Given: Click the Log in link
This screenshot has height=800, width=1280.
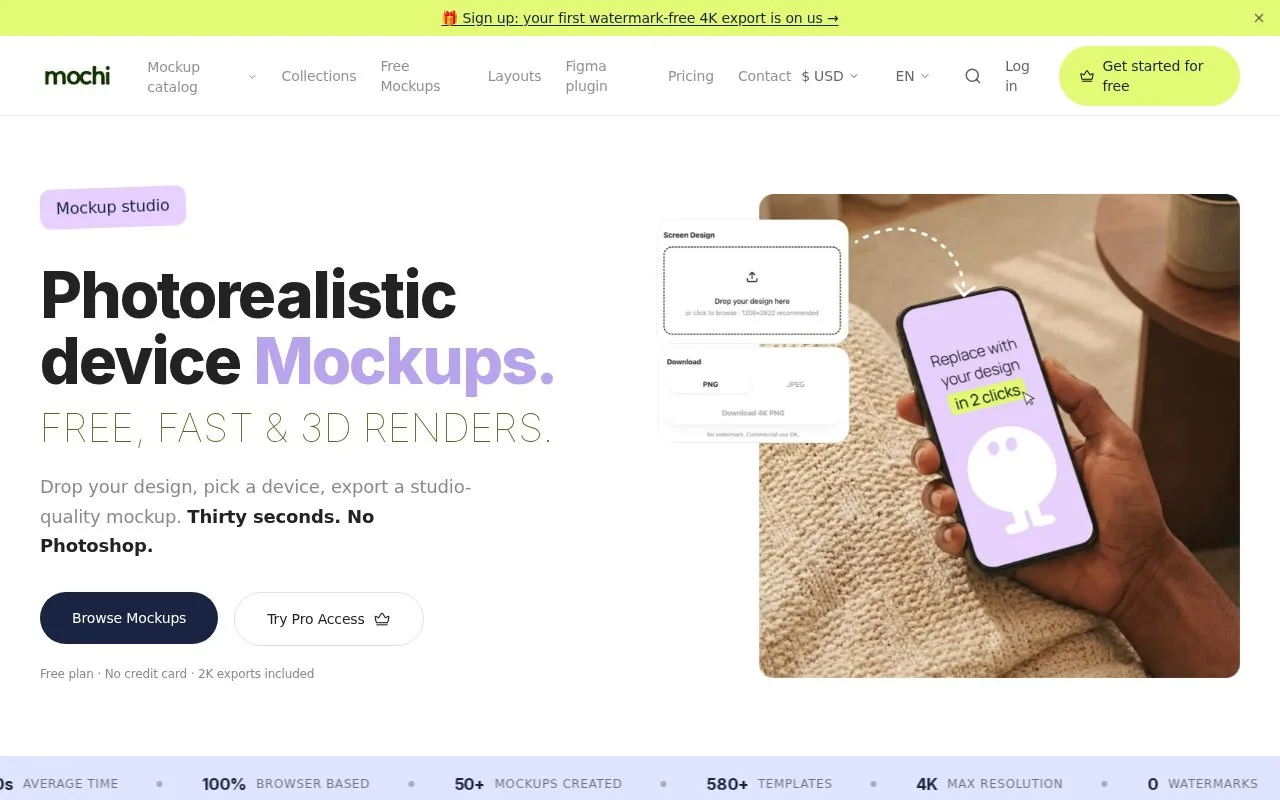Looking at the screenshot, I should (1017, 76).
